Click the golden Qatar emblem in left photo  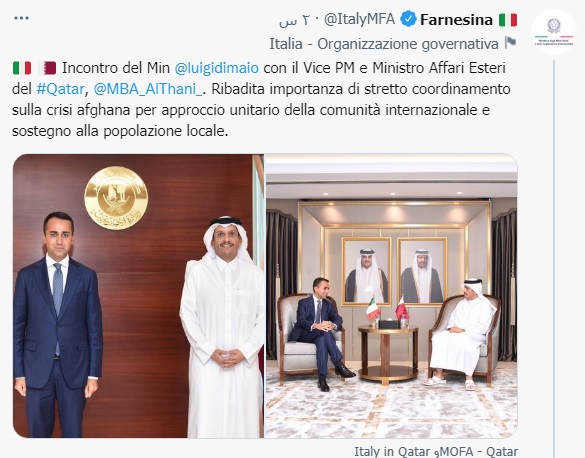point(116,198)
